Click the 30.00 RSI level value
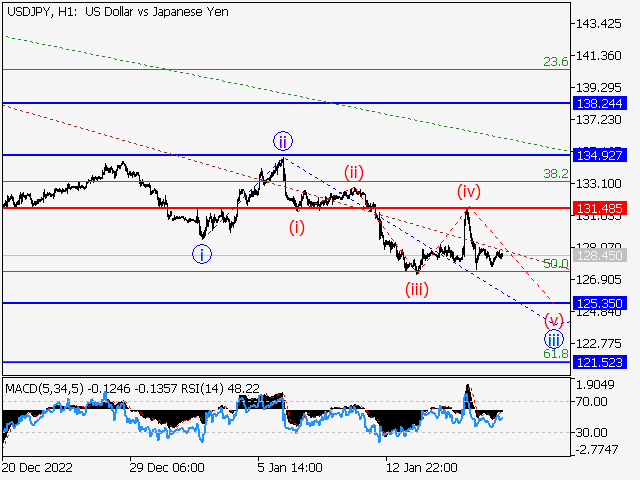The image size is (640, 480). [591, 432]
